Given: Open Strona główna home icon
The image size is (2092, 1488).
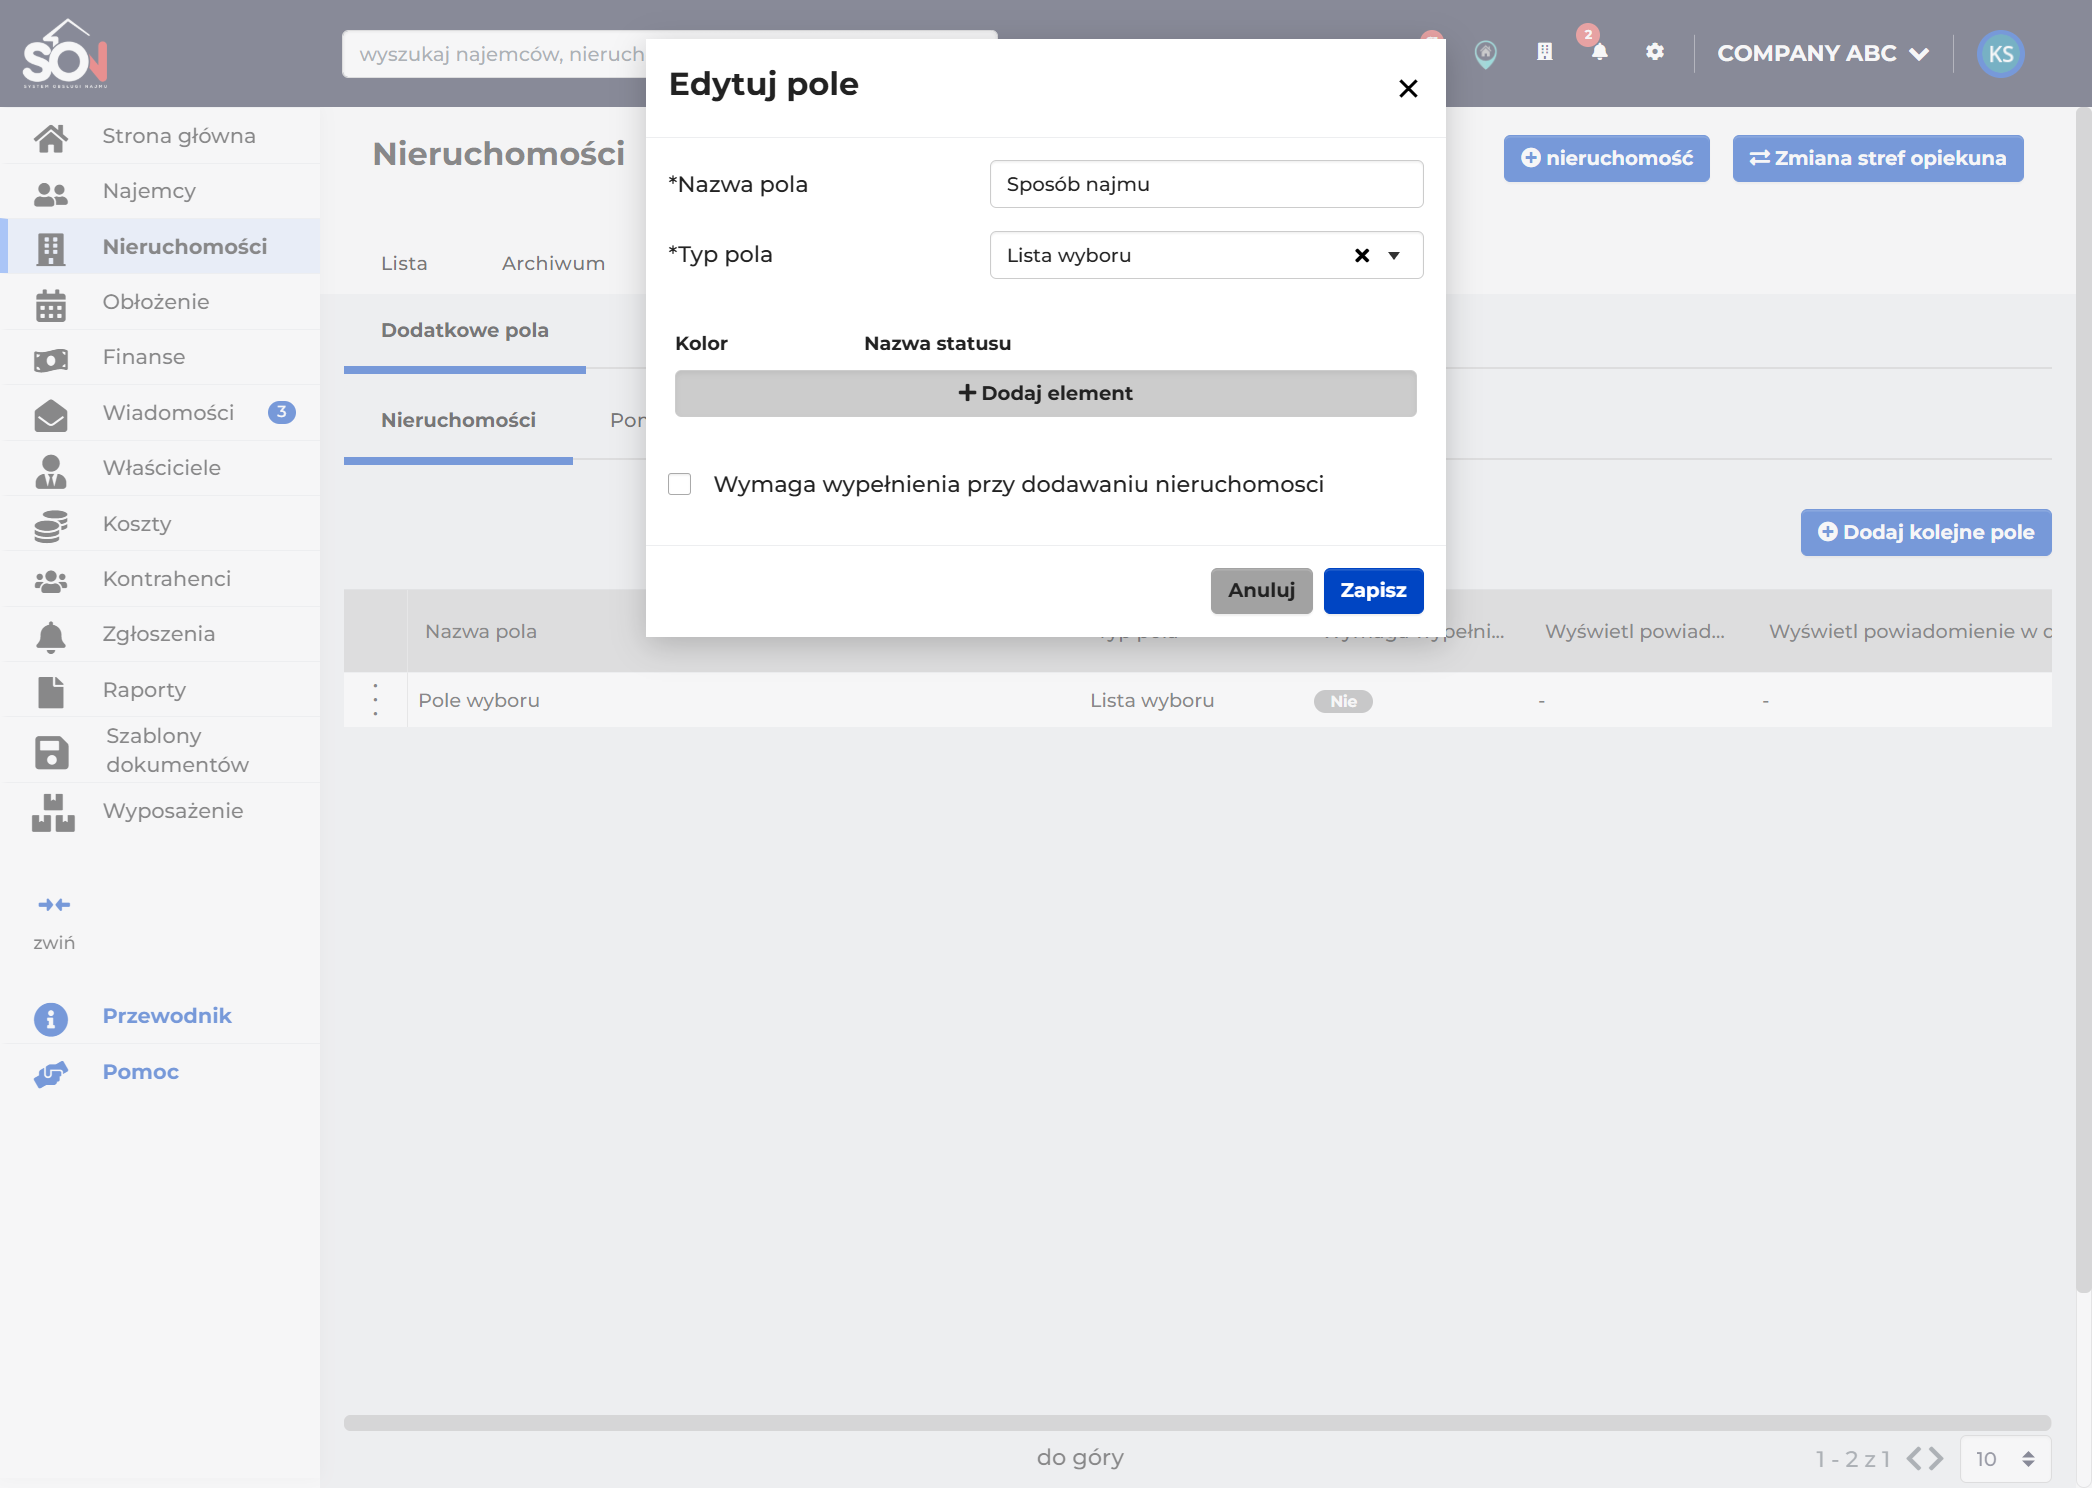Looking at the screenshot, I should click(x=51, y=137).
